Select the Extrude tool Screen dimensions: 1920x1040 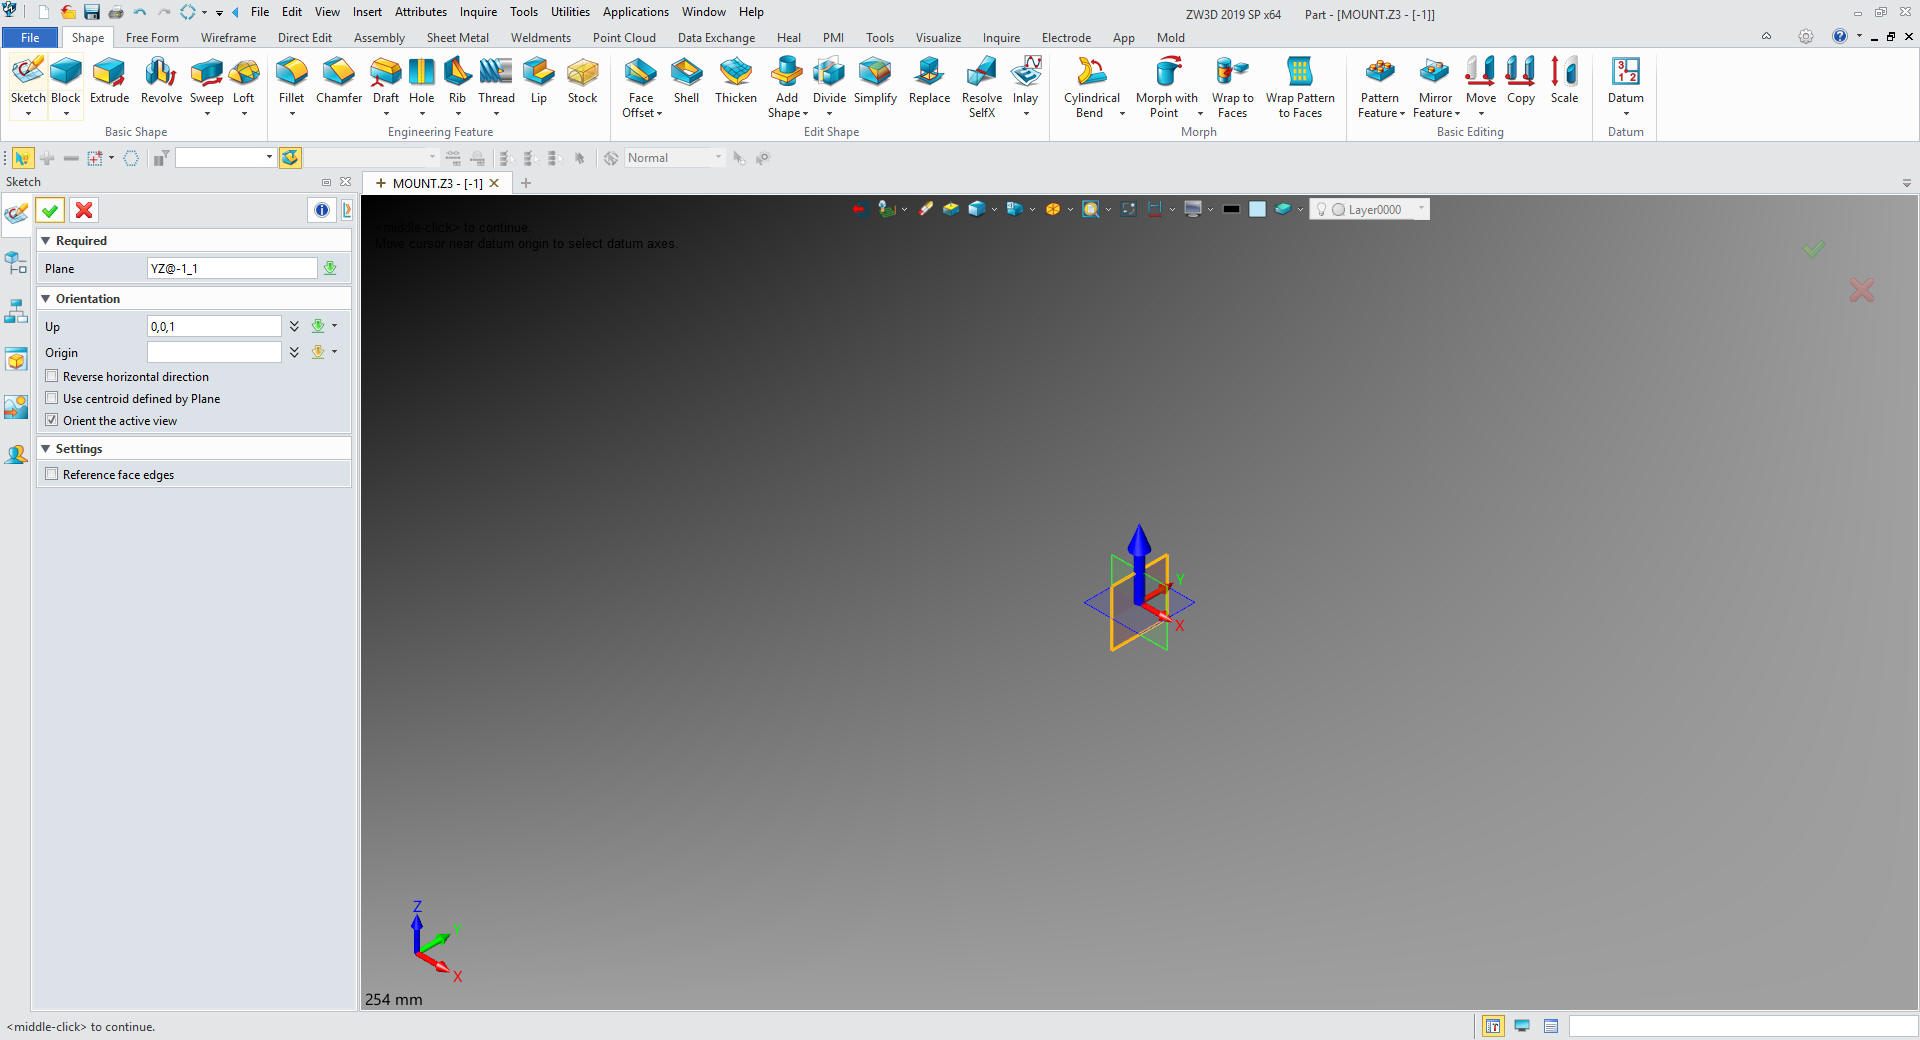(x=109, y=80)
